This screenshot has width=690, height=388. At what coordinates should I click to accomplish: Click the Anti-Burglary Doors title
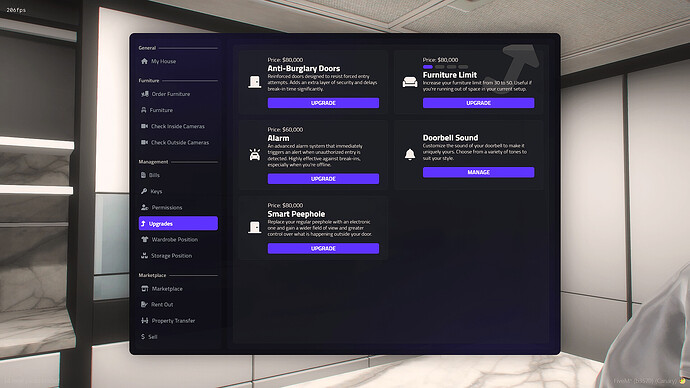tap(304, 69)
